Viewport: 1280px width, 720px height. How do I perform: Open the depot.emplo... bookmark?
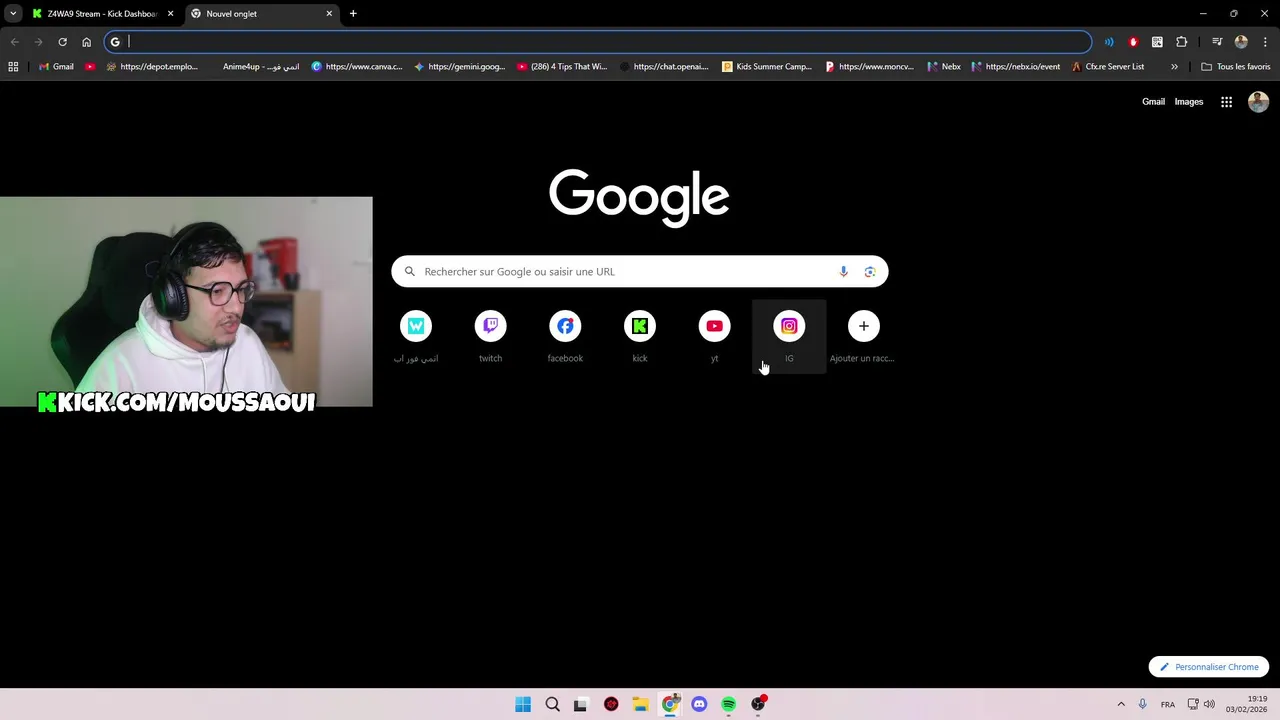[x=152, y=67]
